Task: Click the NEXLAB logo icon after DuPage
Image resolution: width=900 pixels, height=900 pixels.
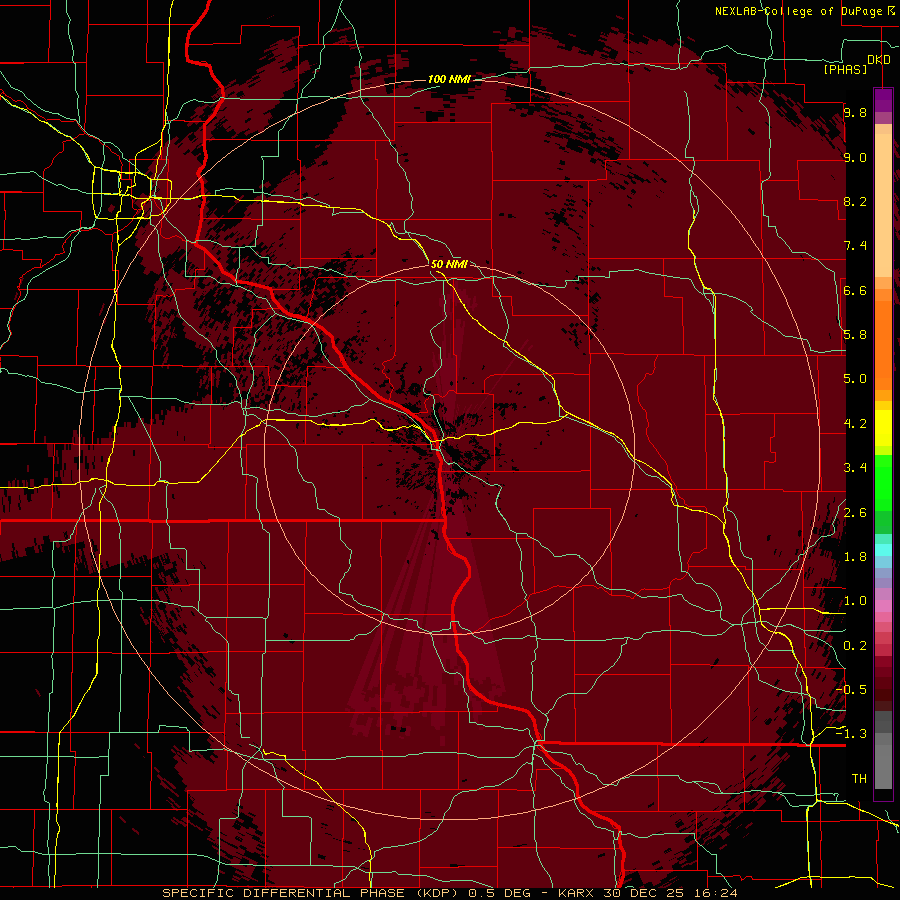Action: [x=892, y=10]
